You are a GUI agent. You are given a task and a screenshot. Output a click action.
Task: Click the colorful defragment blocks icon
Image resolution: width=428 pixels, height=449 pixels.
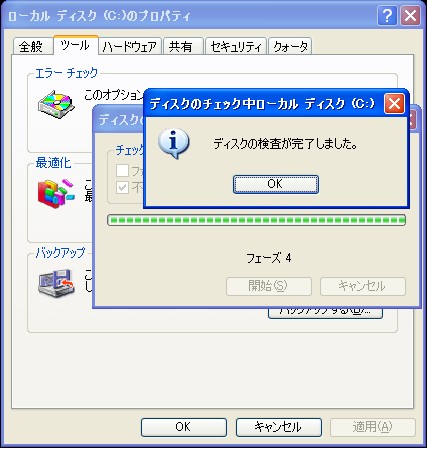click(56, 194)
